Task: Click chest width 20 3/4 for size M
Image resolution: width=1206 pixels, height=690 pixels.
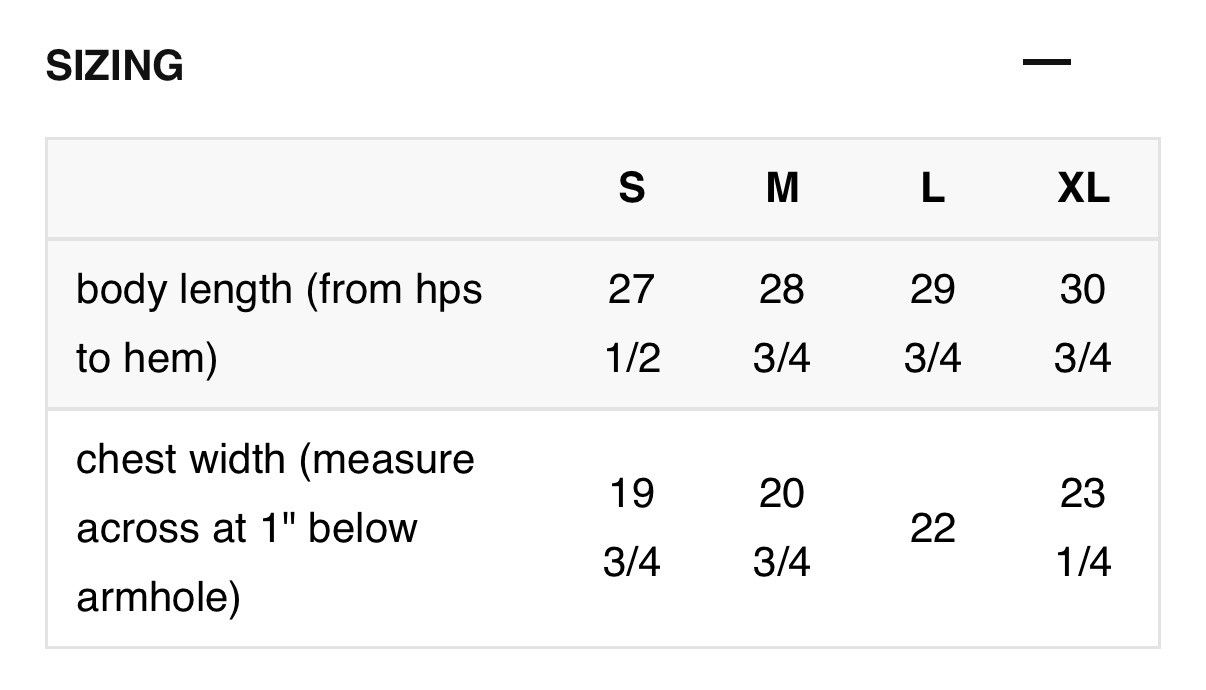Action: click(782, 529)
